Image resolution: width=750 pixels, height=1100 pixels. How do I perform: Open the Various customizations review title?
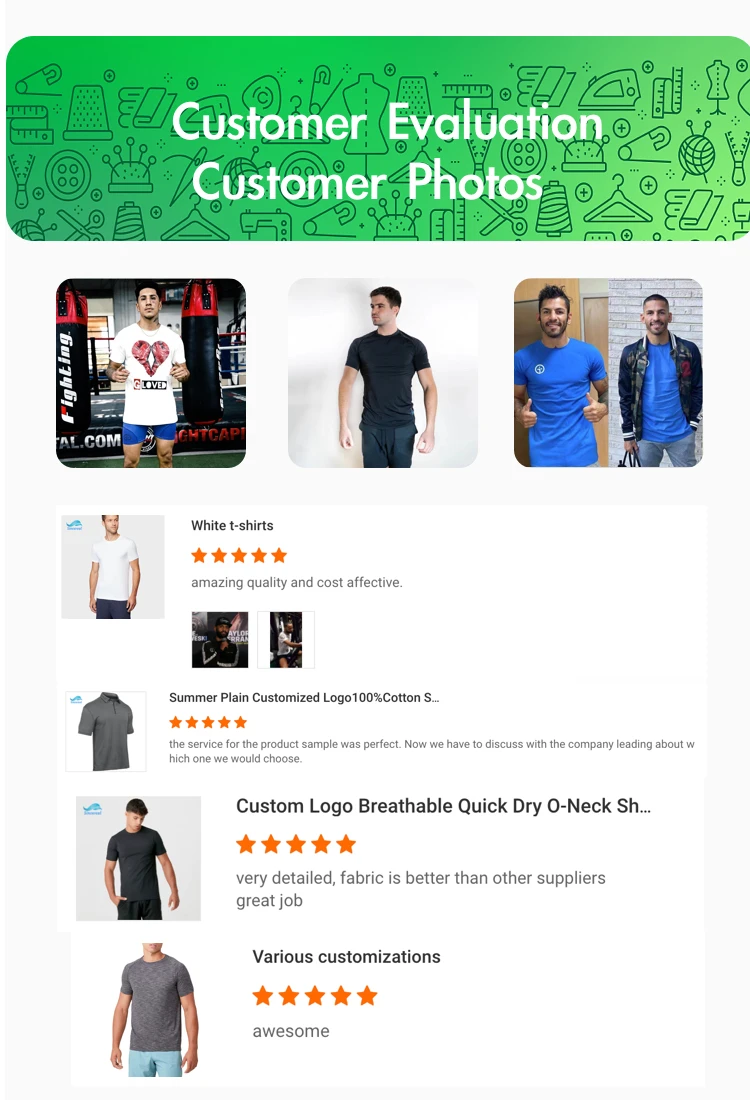coord(347,957)
